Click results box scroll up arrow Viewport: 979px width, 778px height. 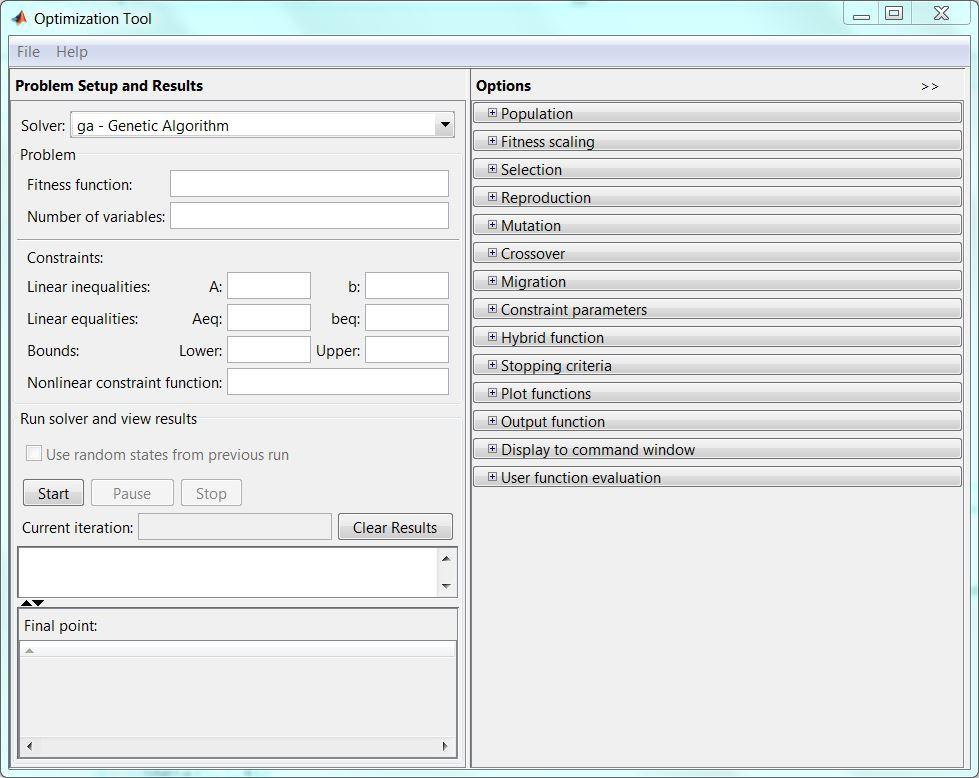(446, 558)
